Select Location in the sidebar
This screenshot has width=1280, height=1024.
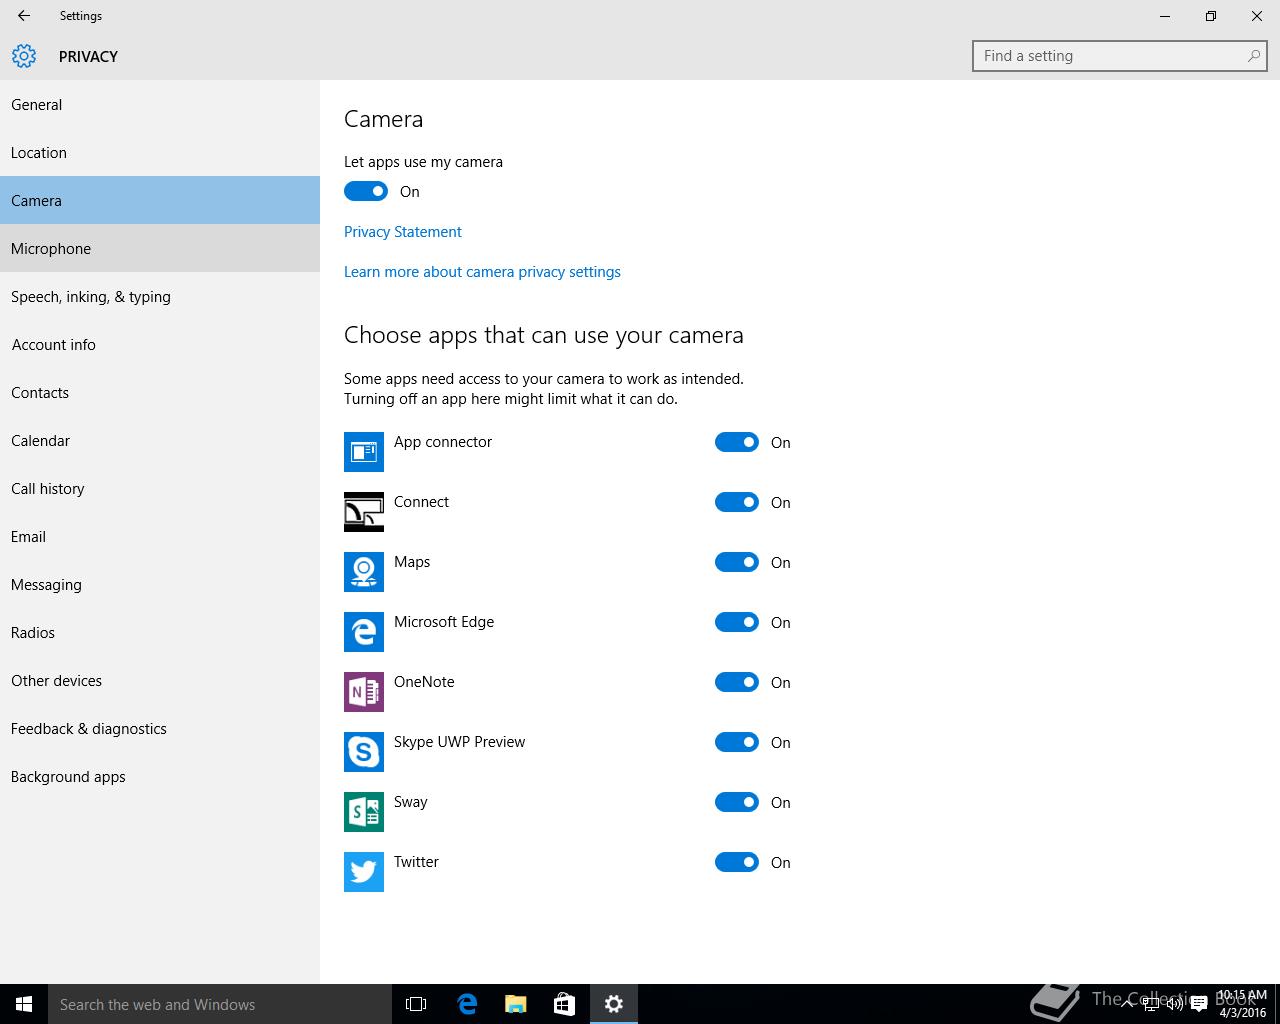[x=160, y=152]
